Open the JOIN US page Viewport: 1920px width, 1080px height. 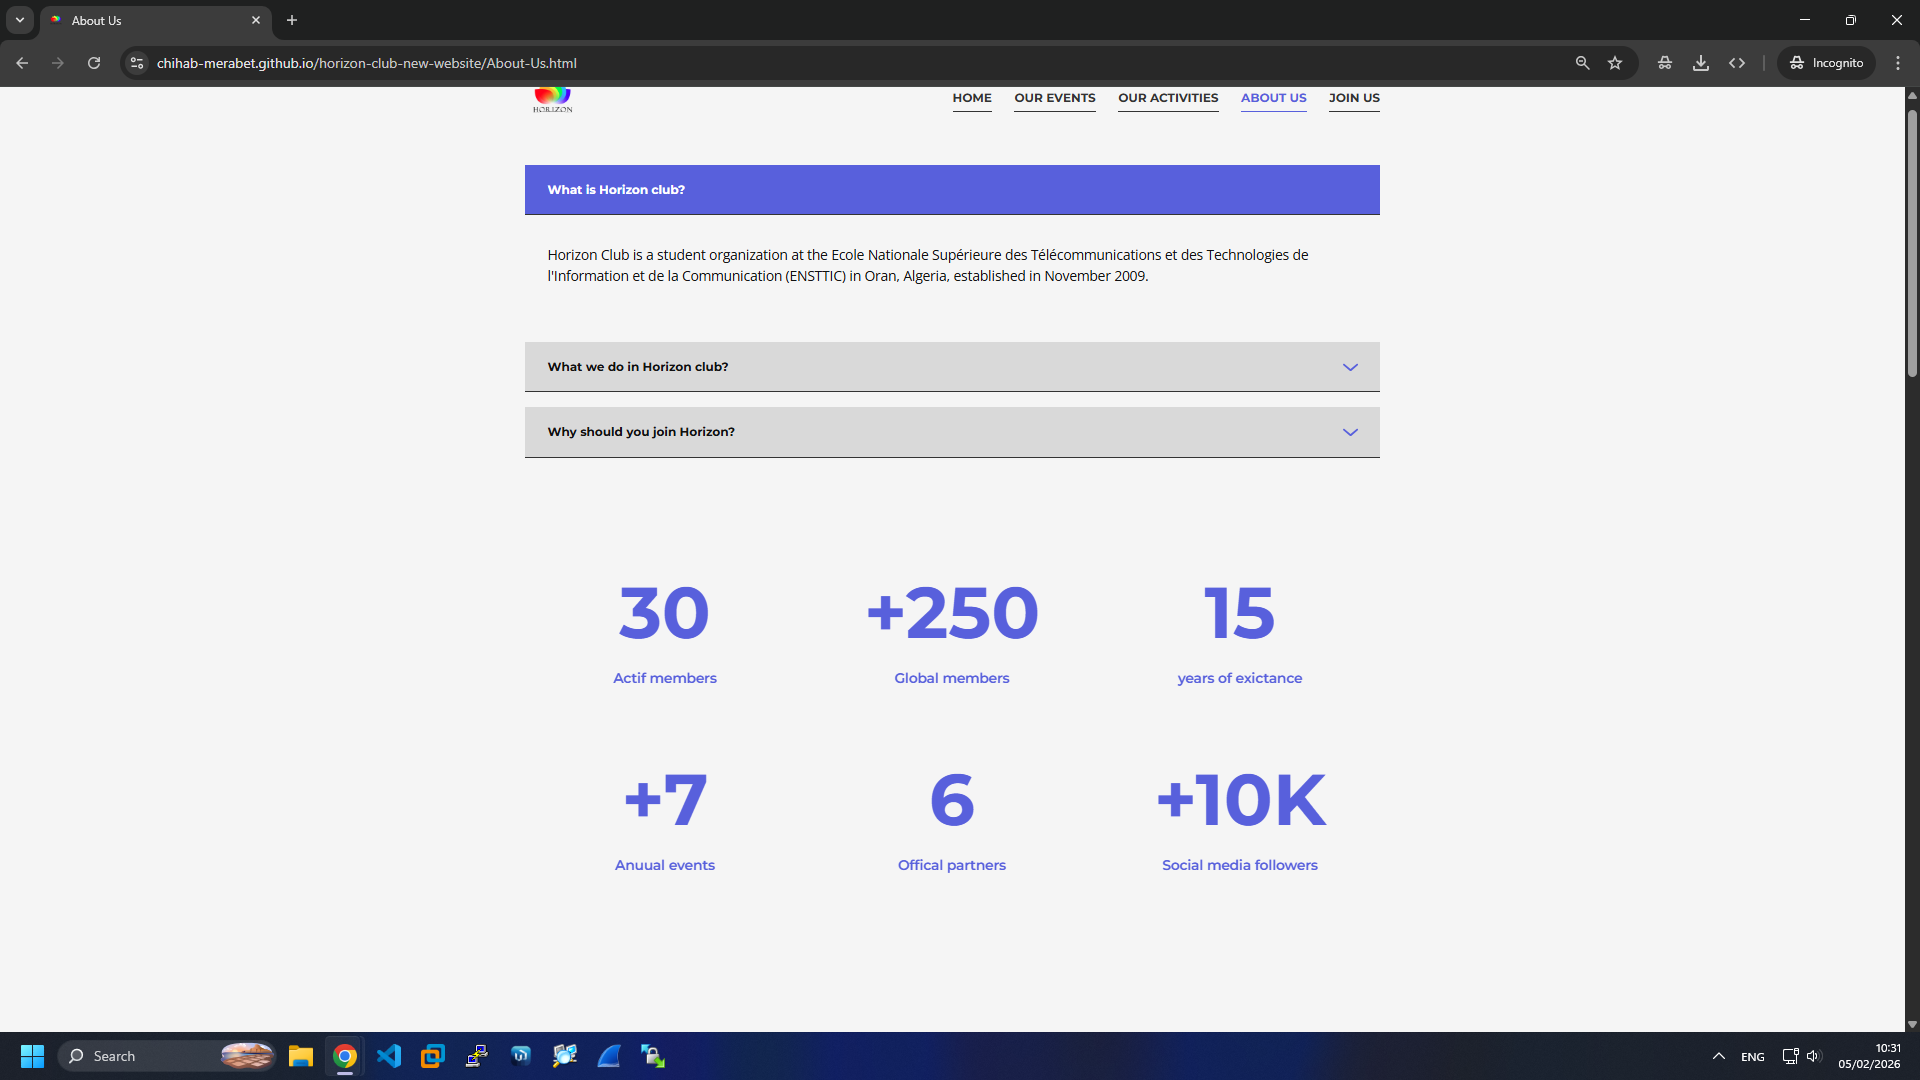(x=1354, y=98)
